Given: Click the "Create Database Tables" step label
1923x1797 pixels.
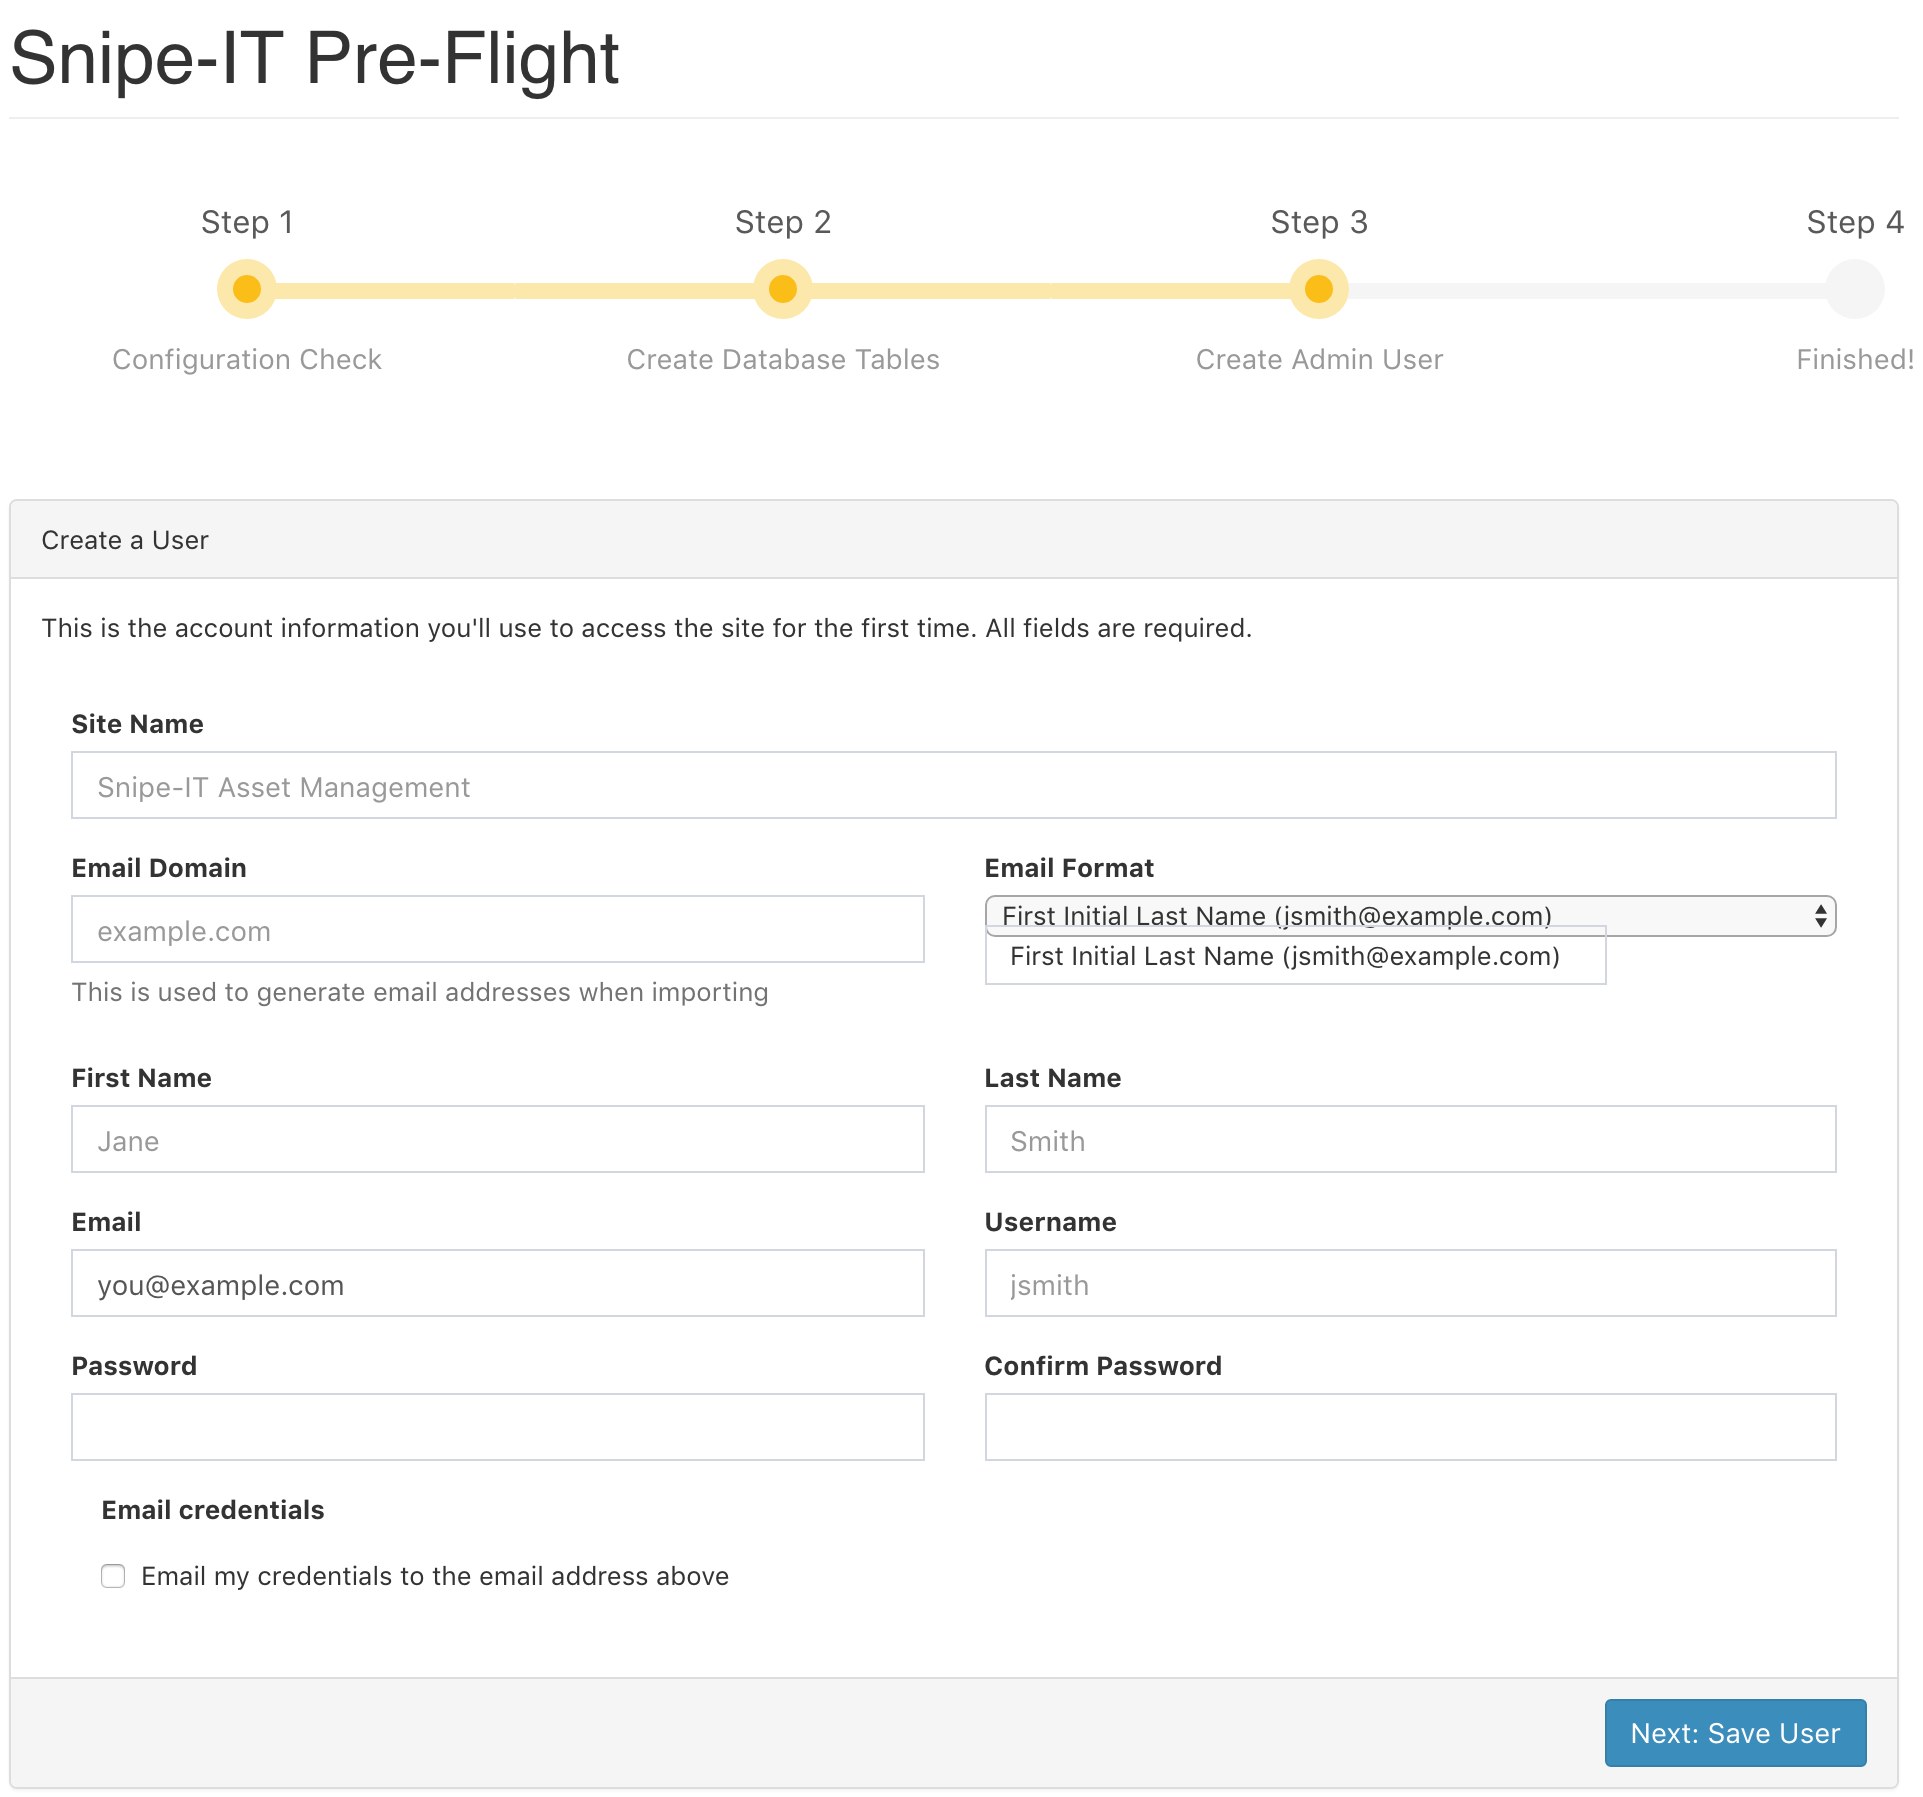Looking at the screenshot, I should click(783, 360).
